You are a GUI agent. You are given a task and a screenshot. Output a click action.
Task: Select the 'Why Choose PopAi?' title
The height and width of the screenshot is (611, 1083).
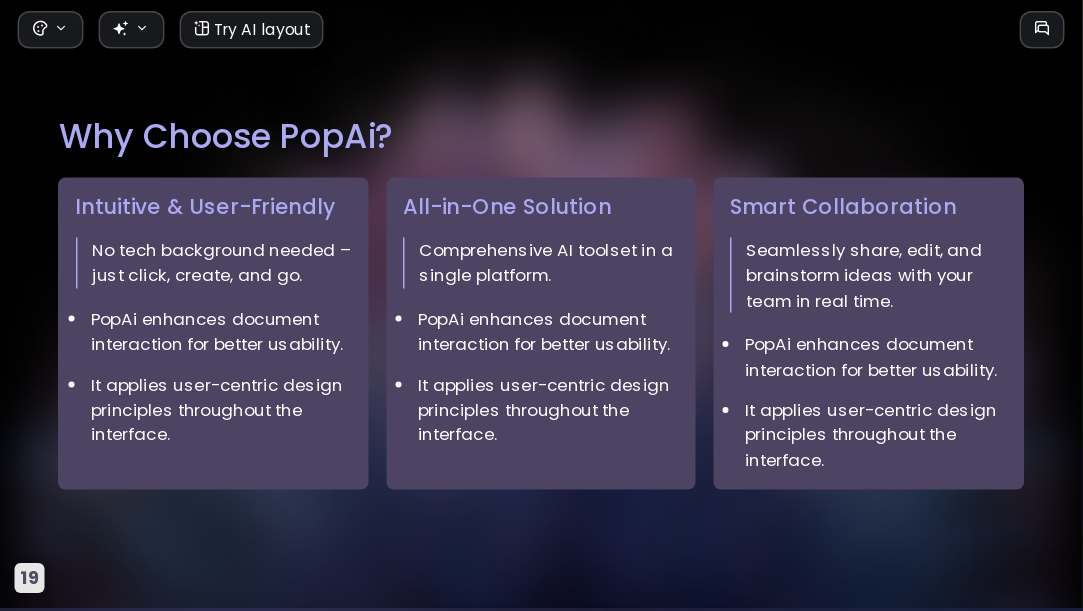tap(225, 136)
